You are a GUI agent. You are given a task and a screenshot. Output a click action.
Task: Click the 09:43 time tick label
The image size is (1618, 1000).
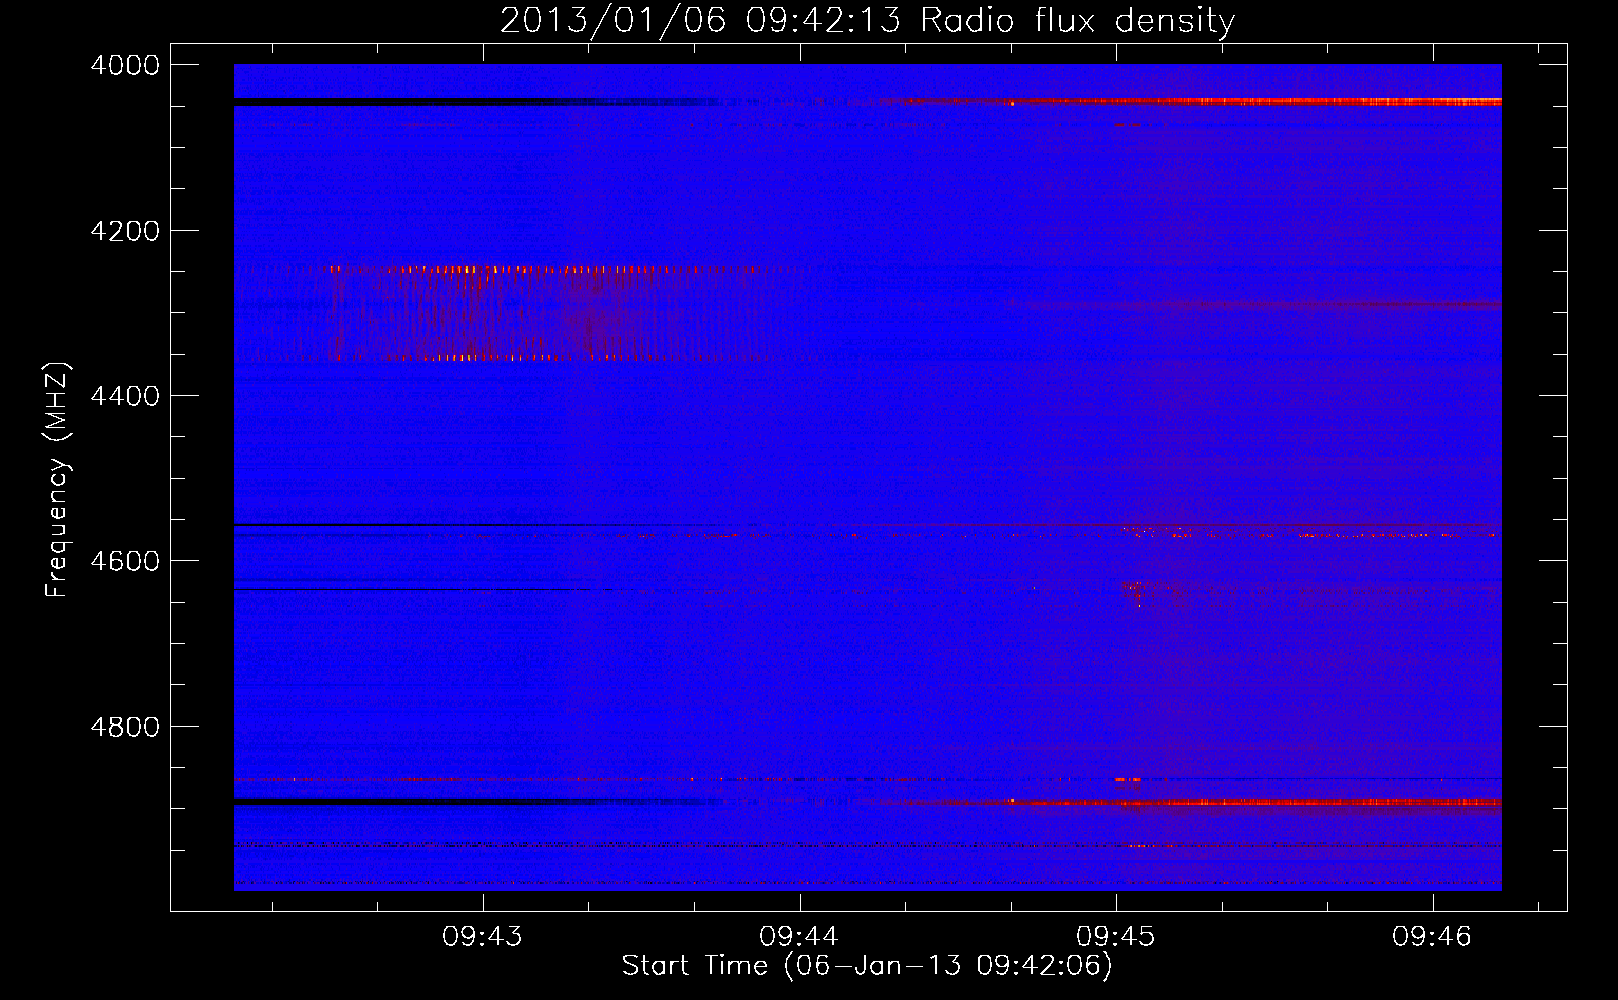pos(483,936)
